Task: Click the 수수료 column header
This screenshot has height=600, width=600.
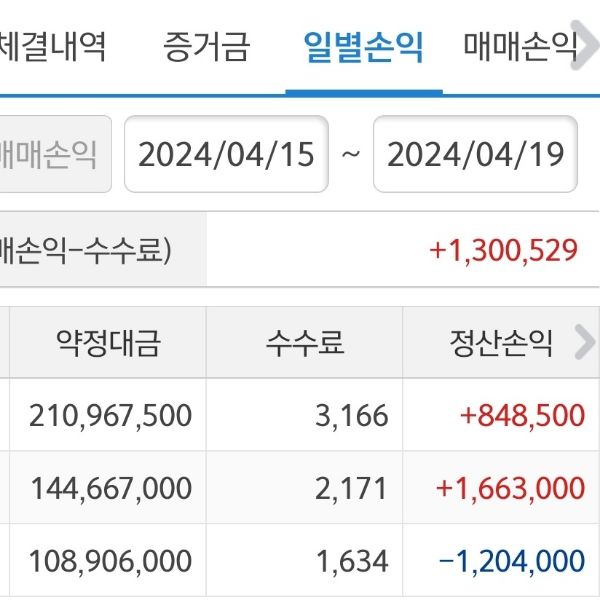Action: 305,343
